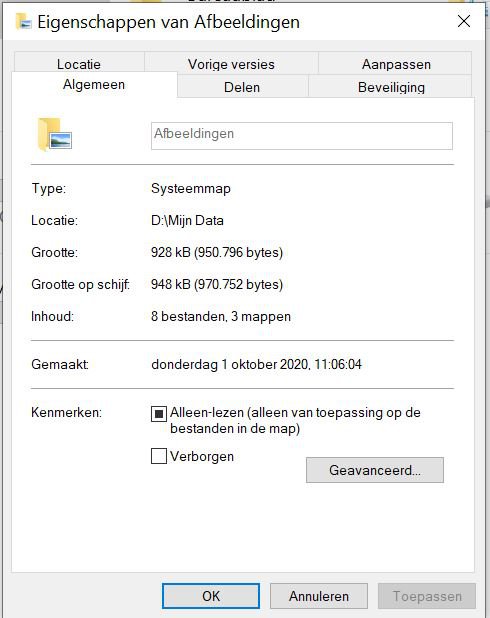This screenshot has height=618, width=490.
Task: Toggle the Alleen-lezen checkbox
Action: [x=158, y=414]
